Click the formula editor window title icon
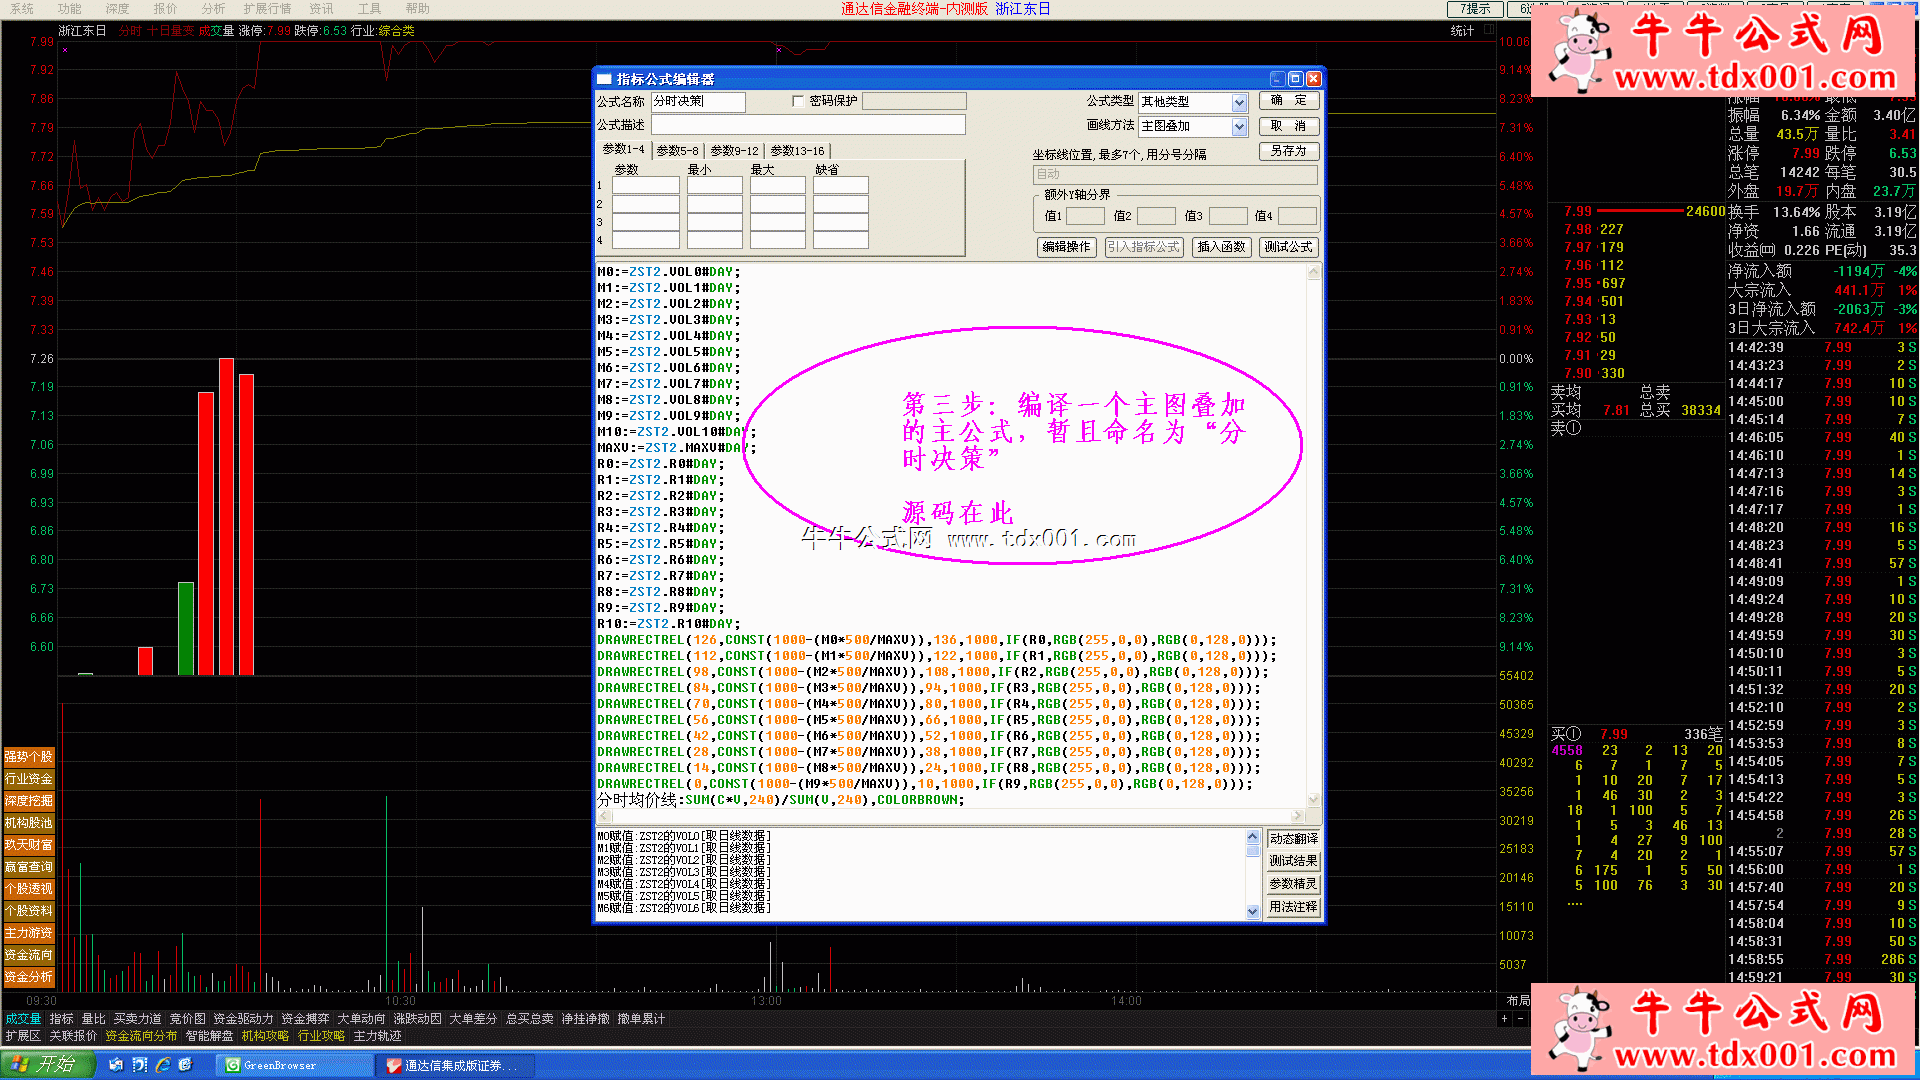Screen dimensions: 1920x1080 [604, 79]
